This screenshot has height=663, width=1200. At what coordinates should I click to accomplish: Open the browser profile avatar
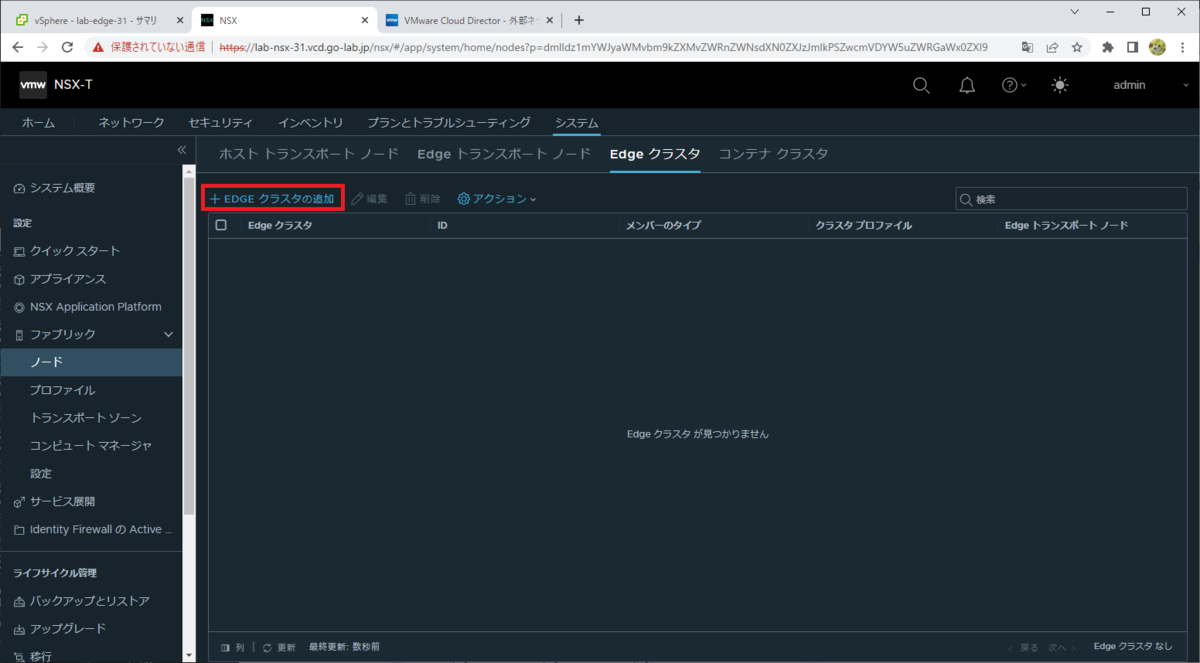click(x=1157, y=47)
